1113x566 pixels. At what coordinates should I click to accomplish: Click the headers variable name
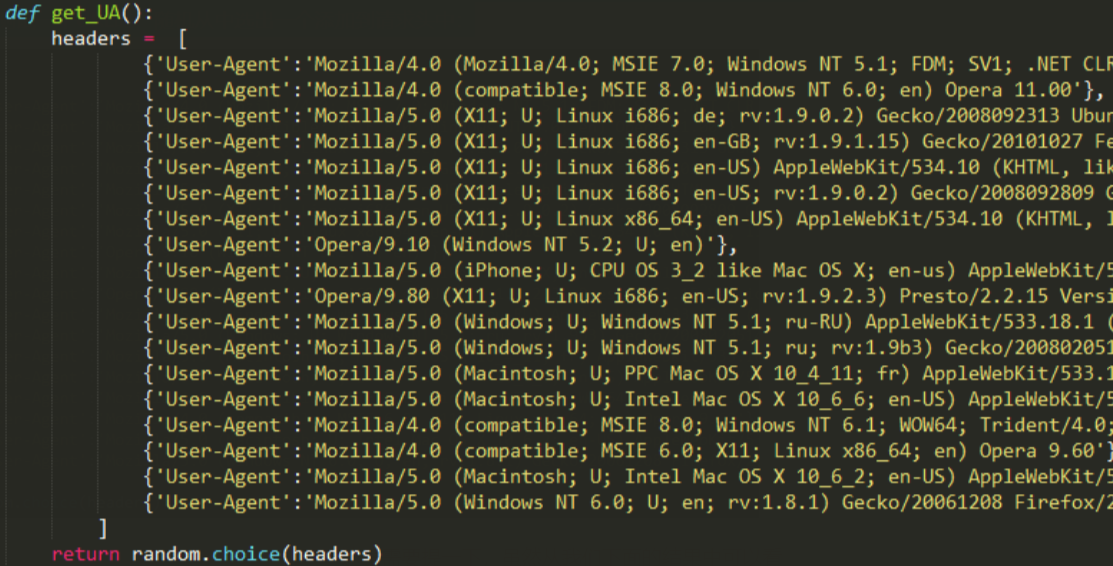(x=91, y=38)
